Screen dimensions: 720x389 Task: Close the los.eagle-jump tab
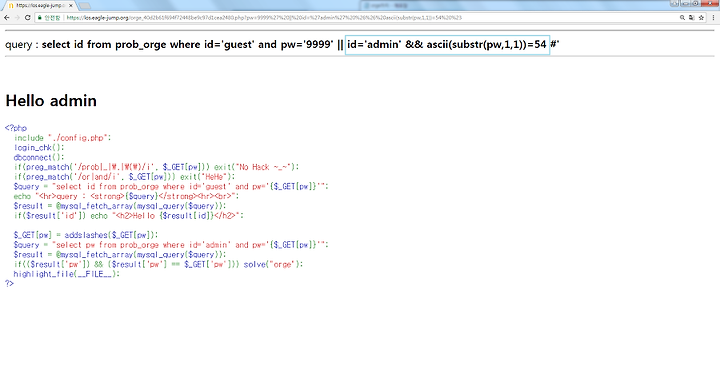coord(70,6)
